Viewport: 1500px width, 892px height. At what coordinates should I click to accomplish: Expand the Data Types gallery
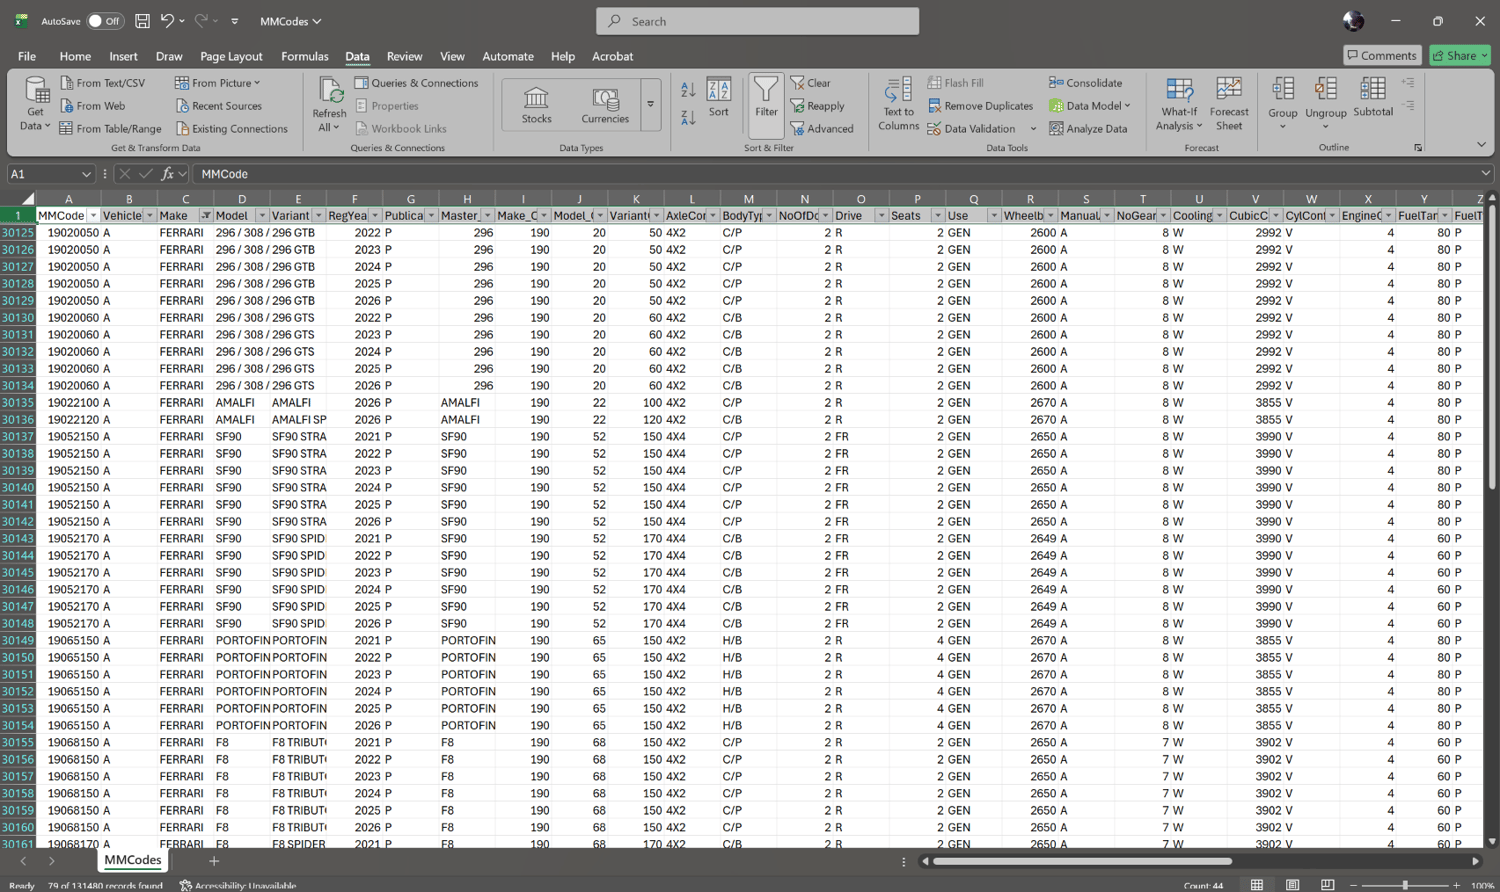651,104
